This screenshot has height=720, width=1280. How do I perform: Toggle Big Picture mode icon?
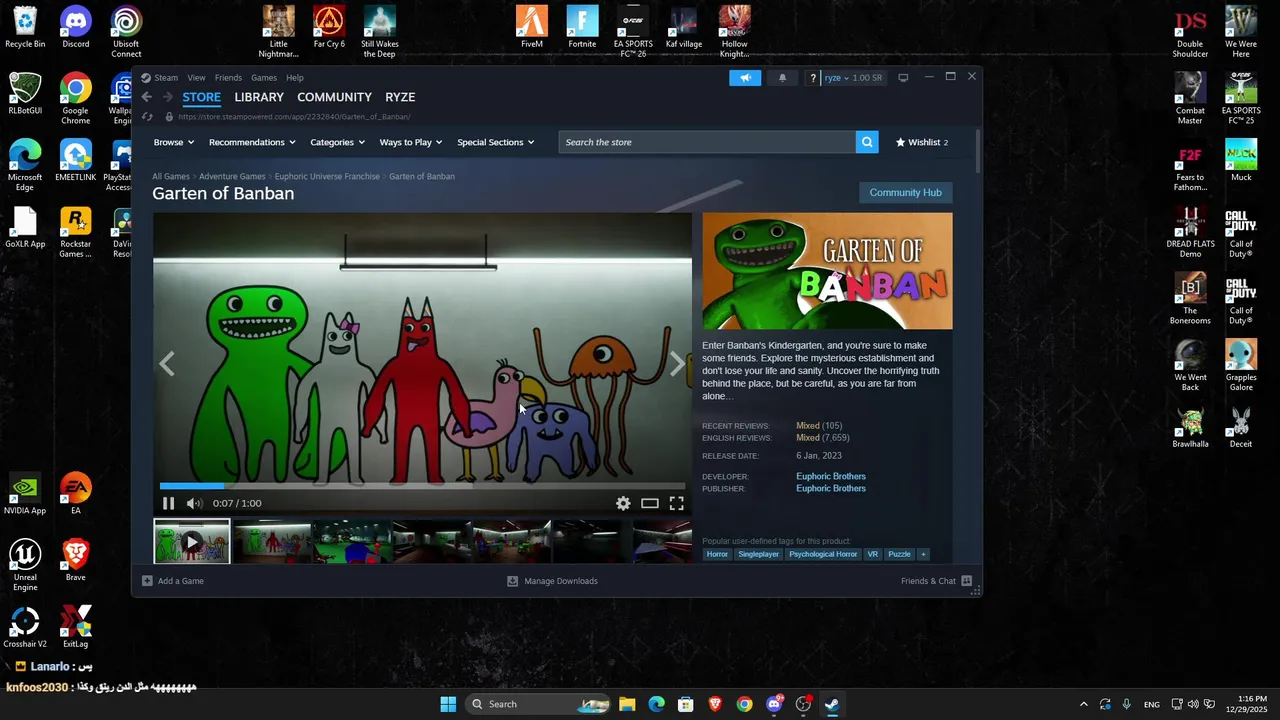903,78
